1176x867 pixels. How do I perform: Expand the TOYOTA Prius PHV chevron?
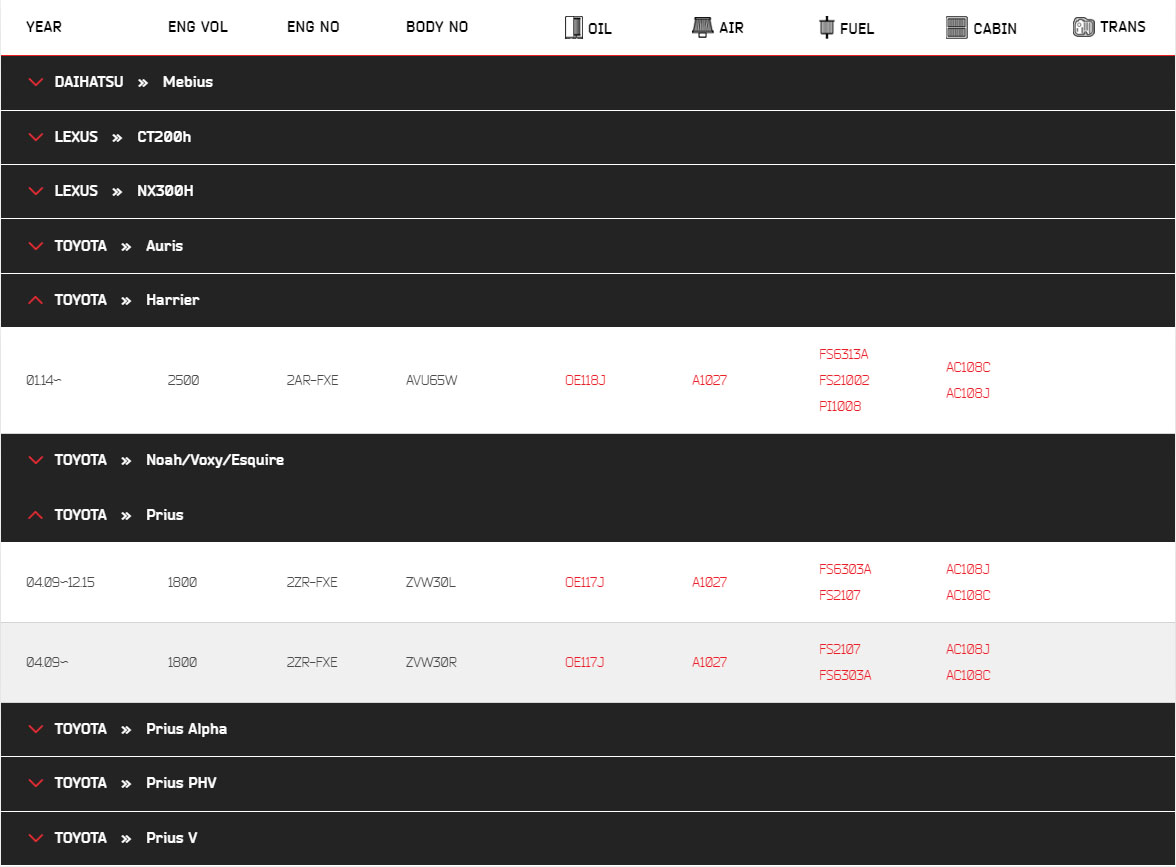(35, 783)
